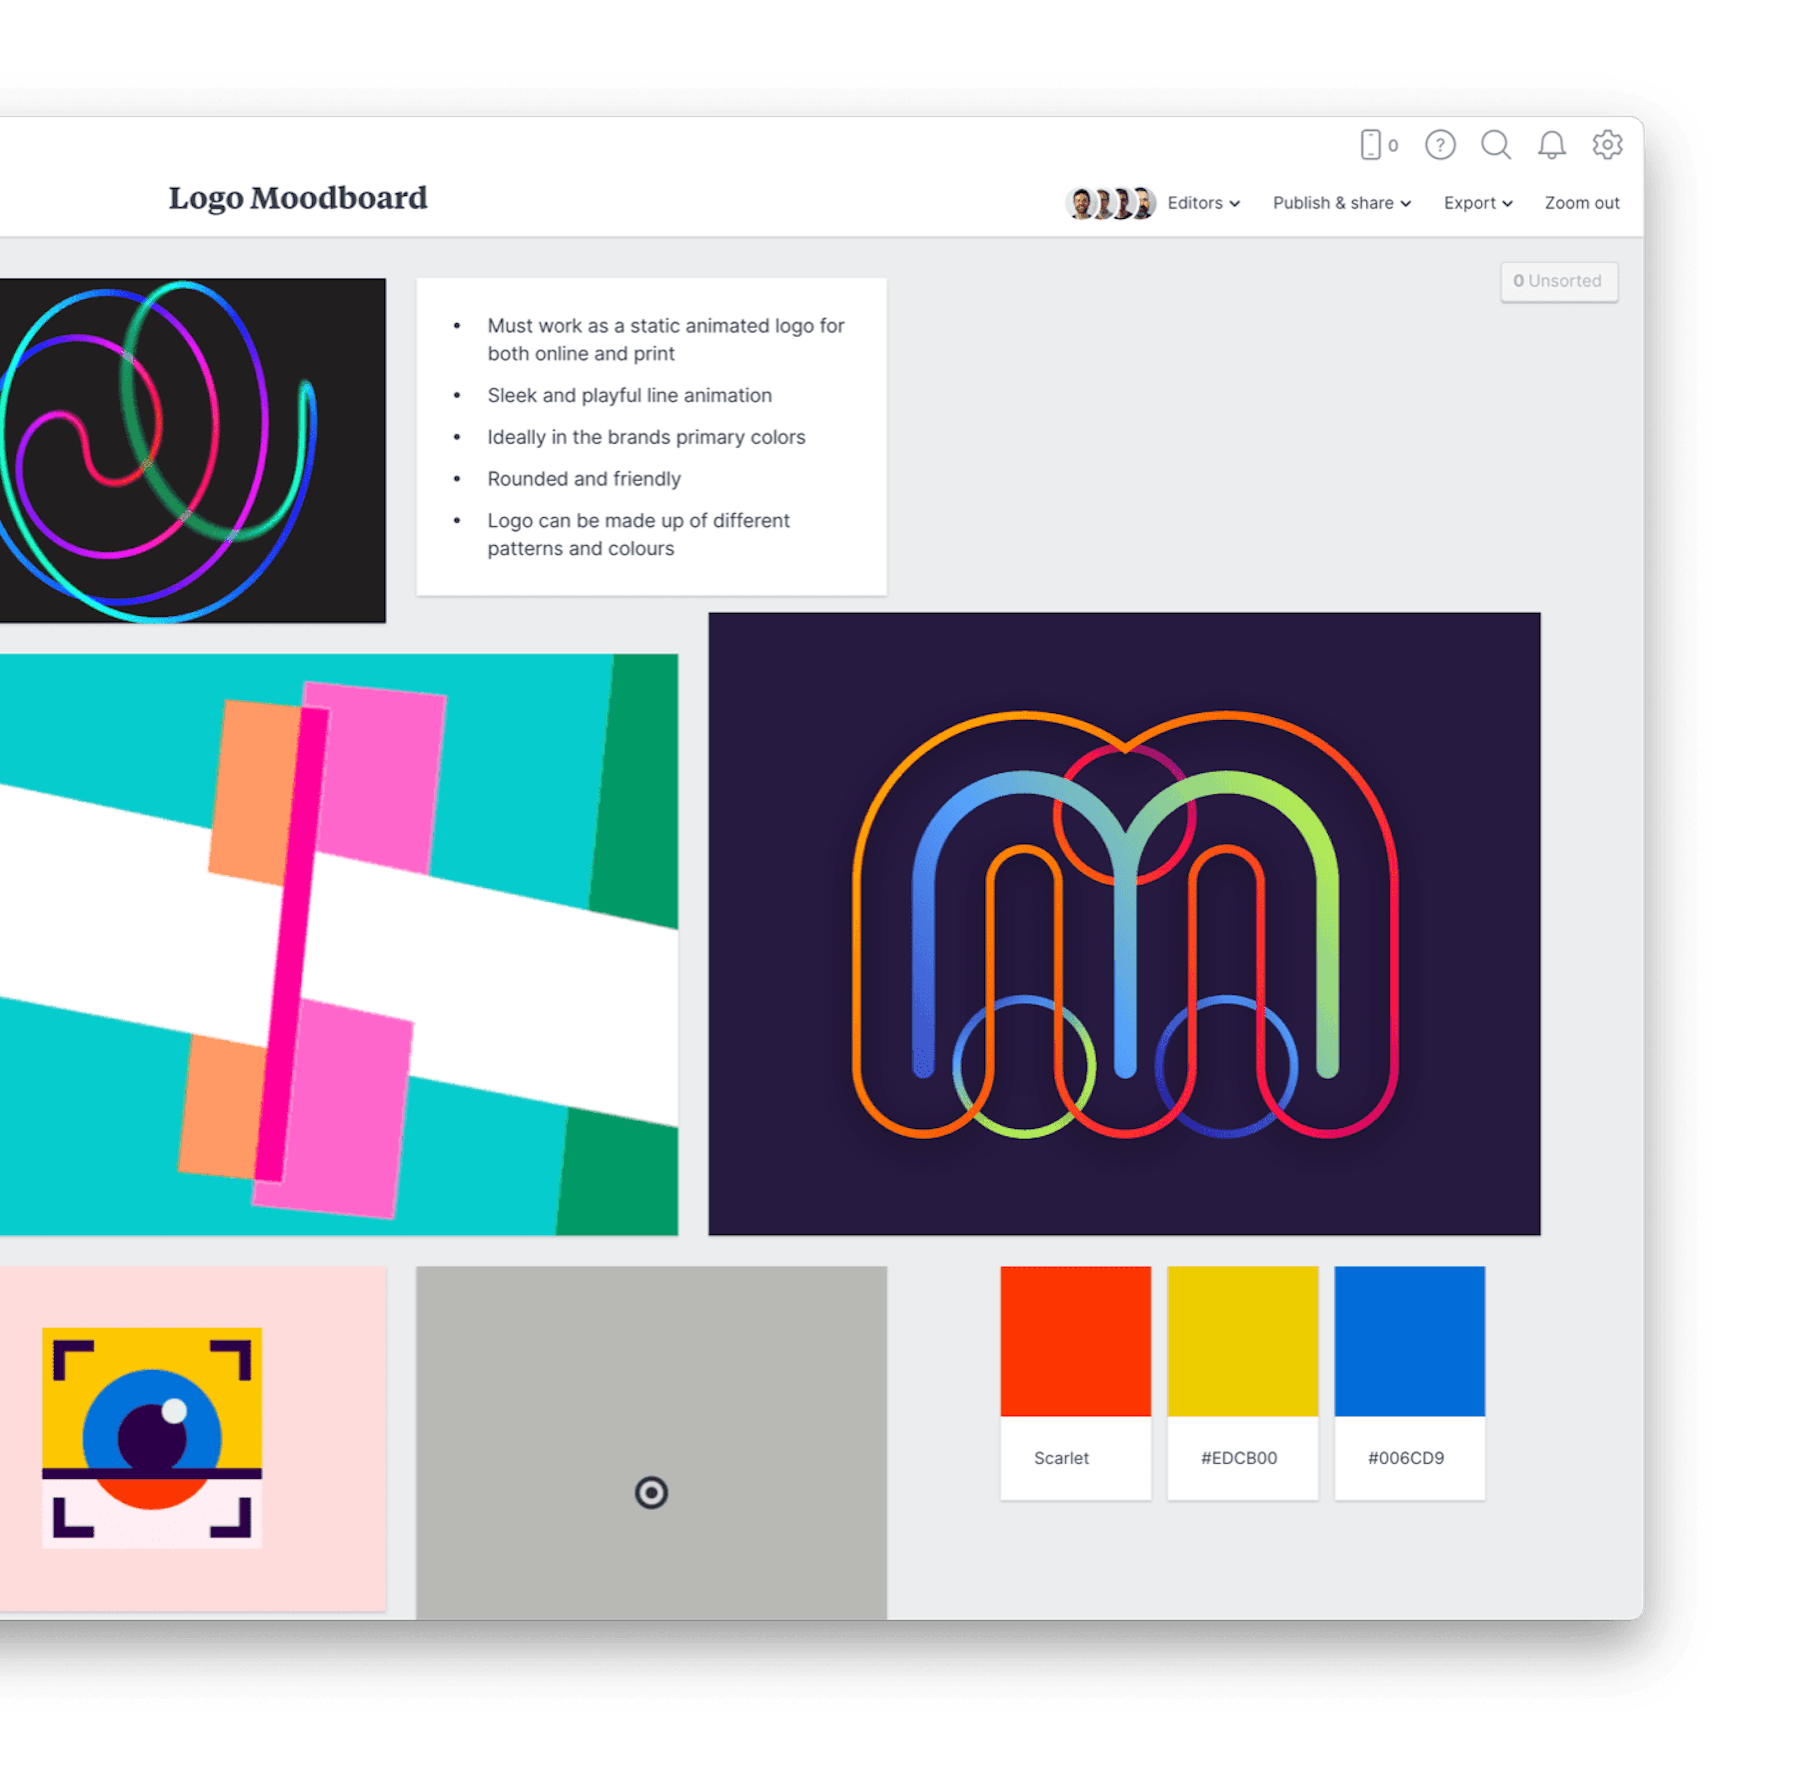Click the Zoom out button
Viewport: 1800px width, 1787px height.
coord(1582,203)
